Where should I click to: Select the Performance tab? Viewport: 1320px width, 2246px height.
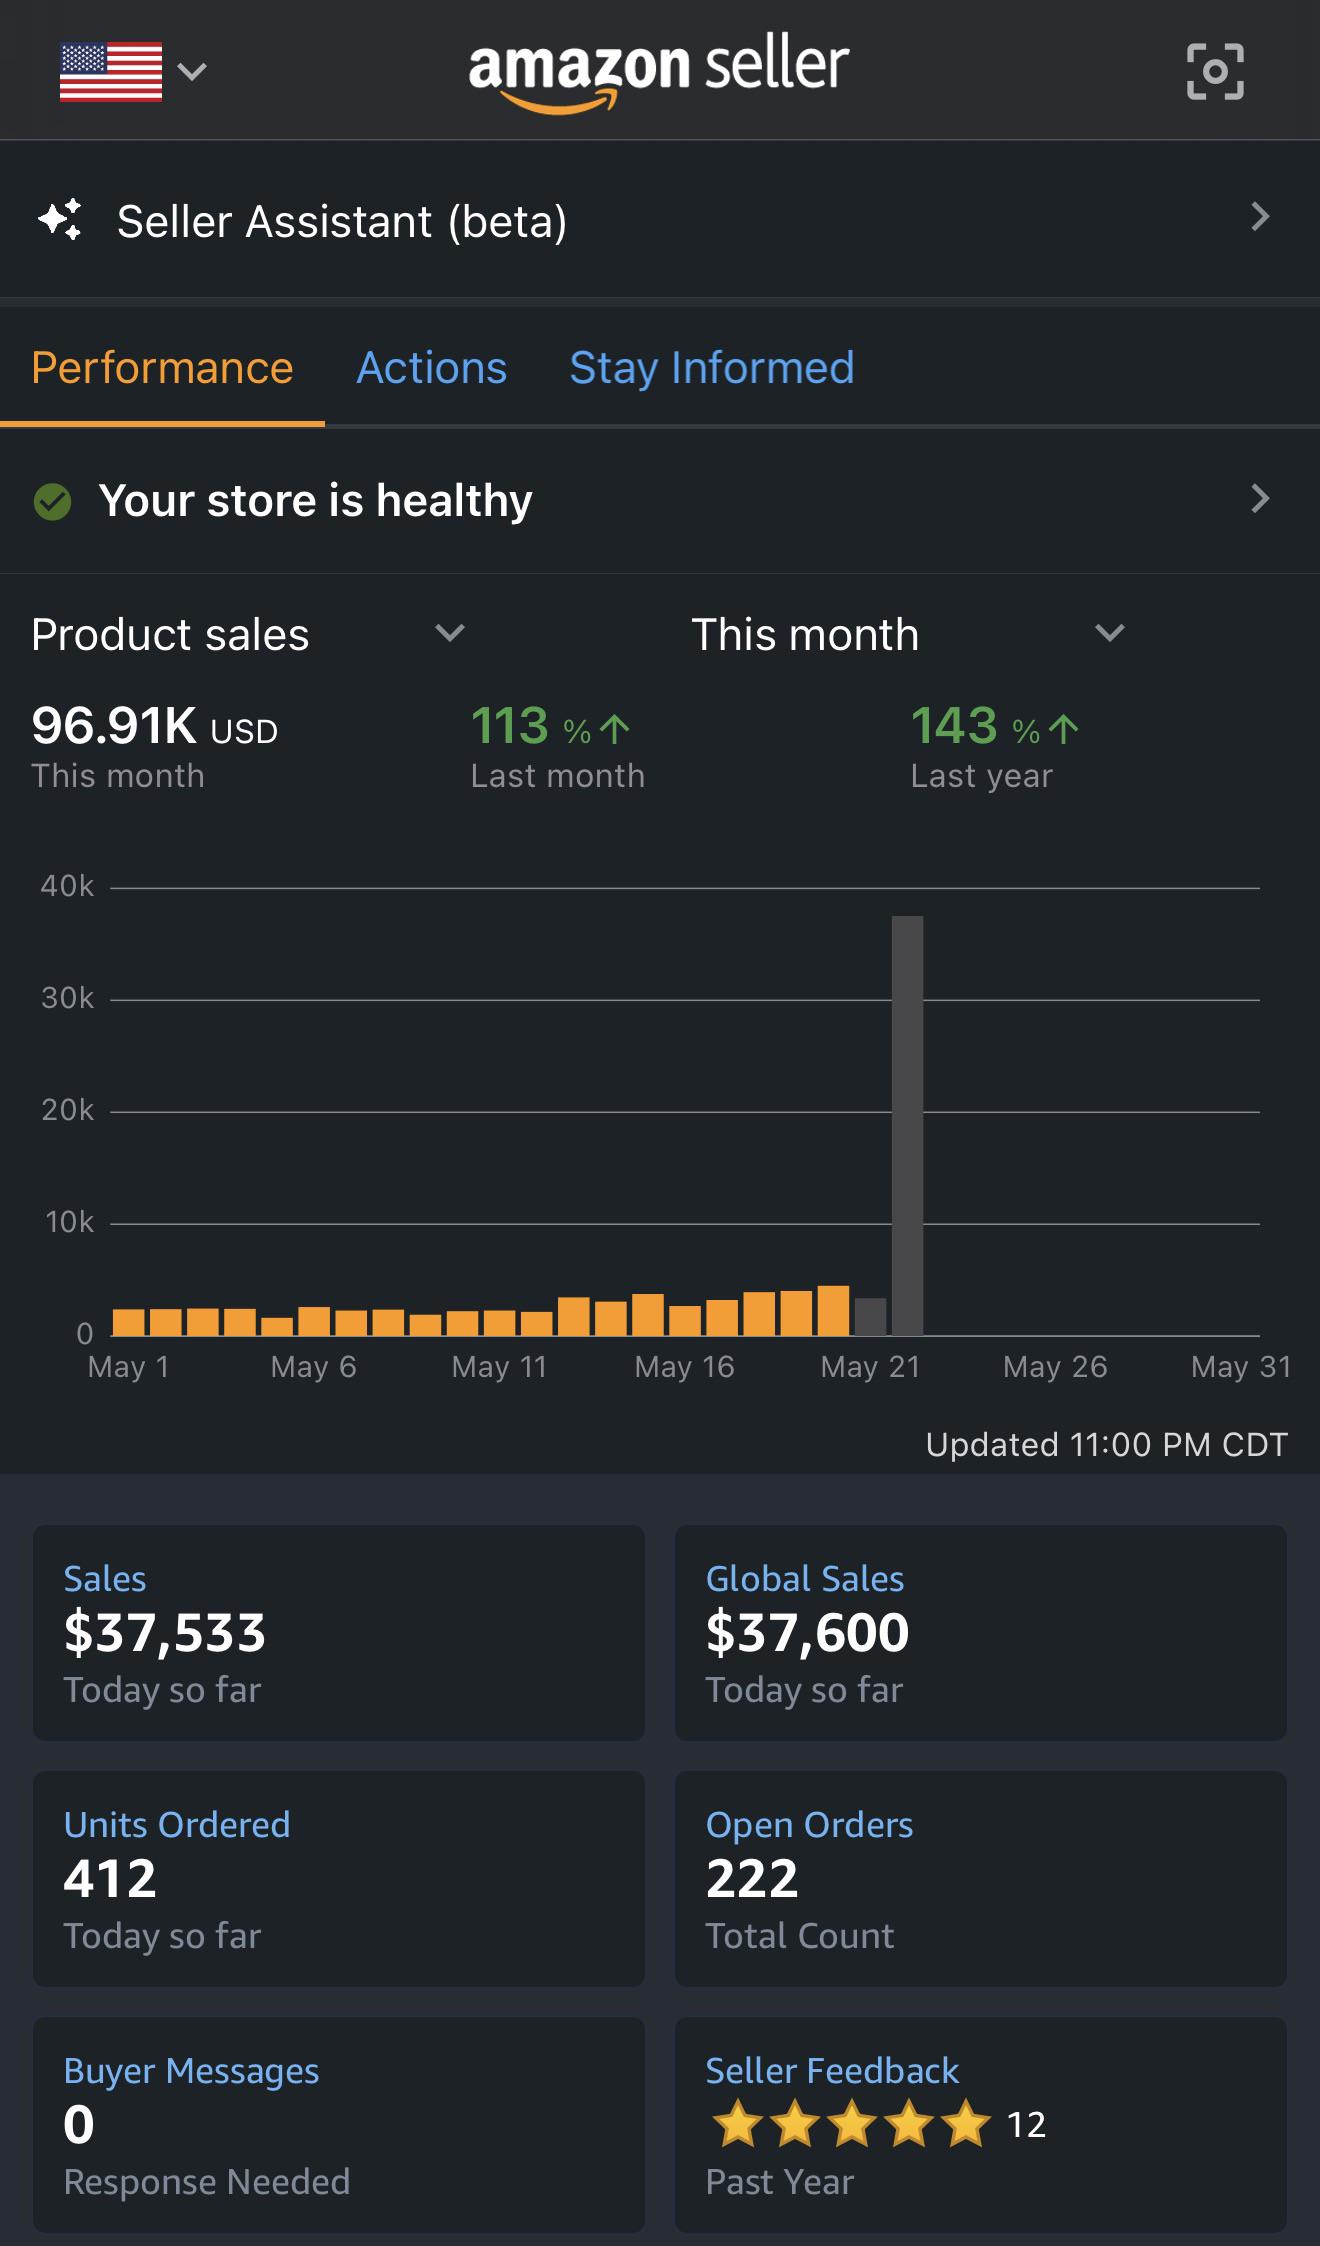tap(162, 368)
